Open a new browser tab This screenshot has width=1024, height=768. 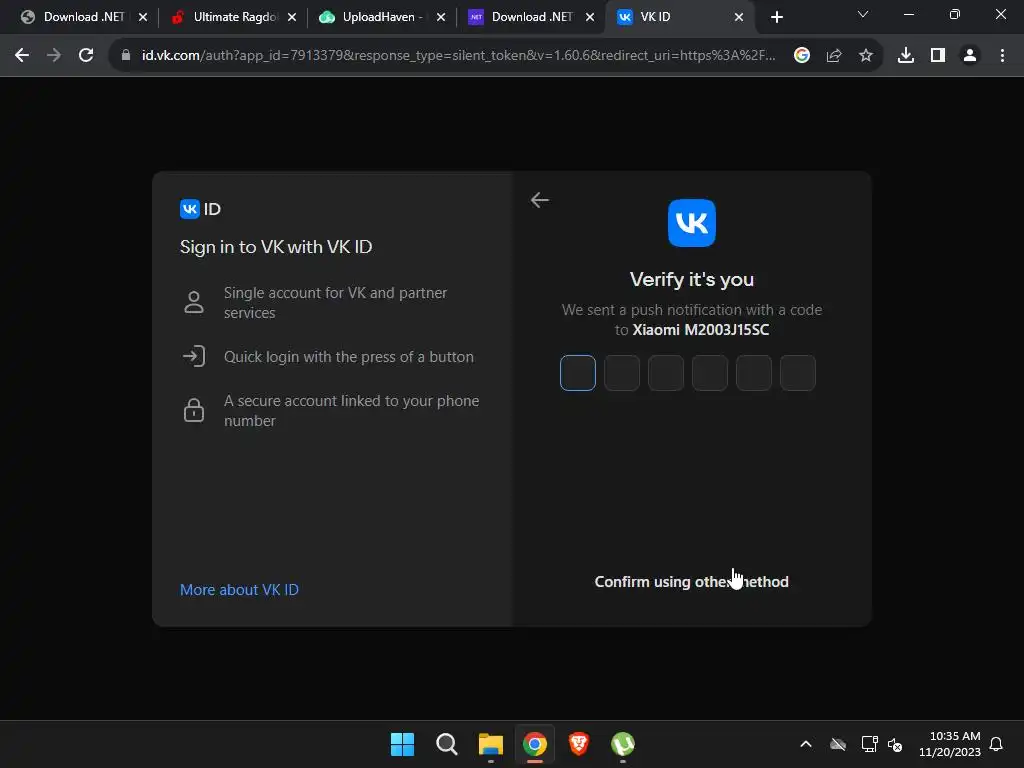coord(776,17)
